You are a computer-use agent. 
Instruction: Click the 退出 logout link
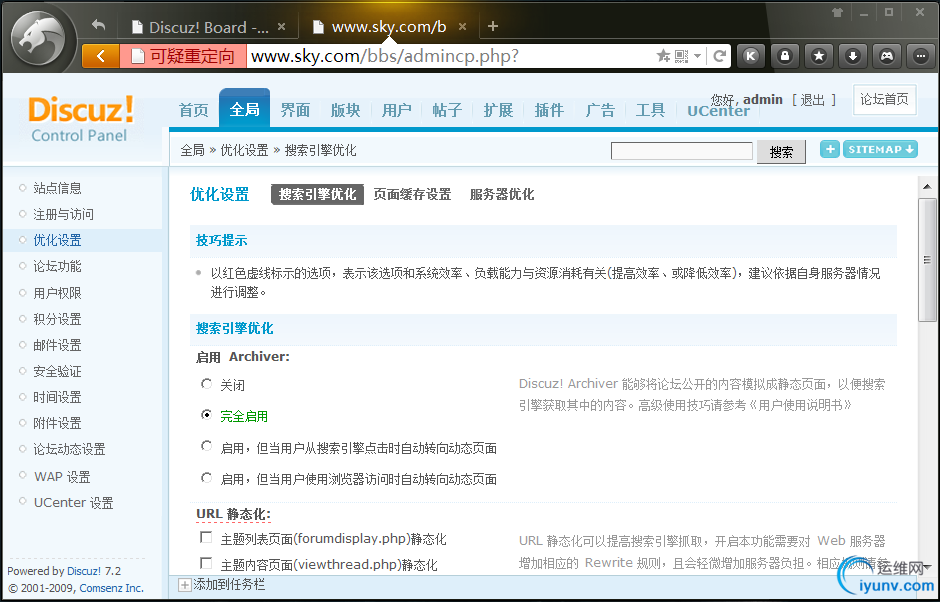(813, 100)
